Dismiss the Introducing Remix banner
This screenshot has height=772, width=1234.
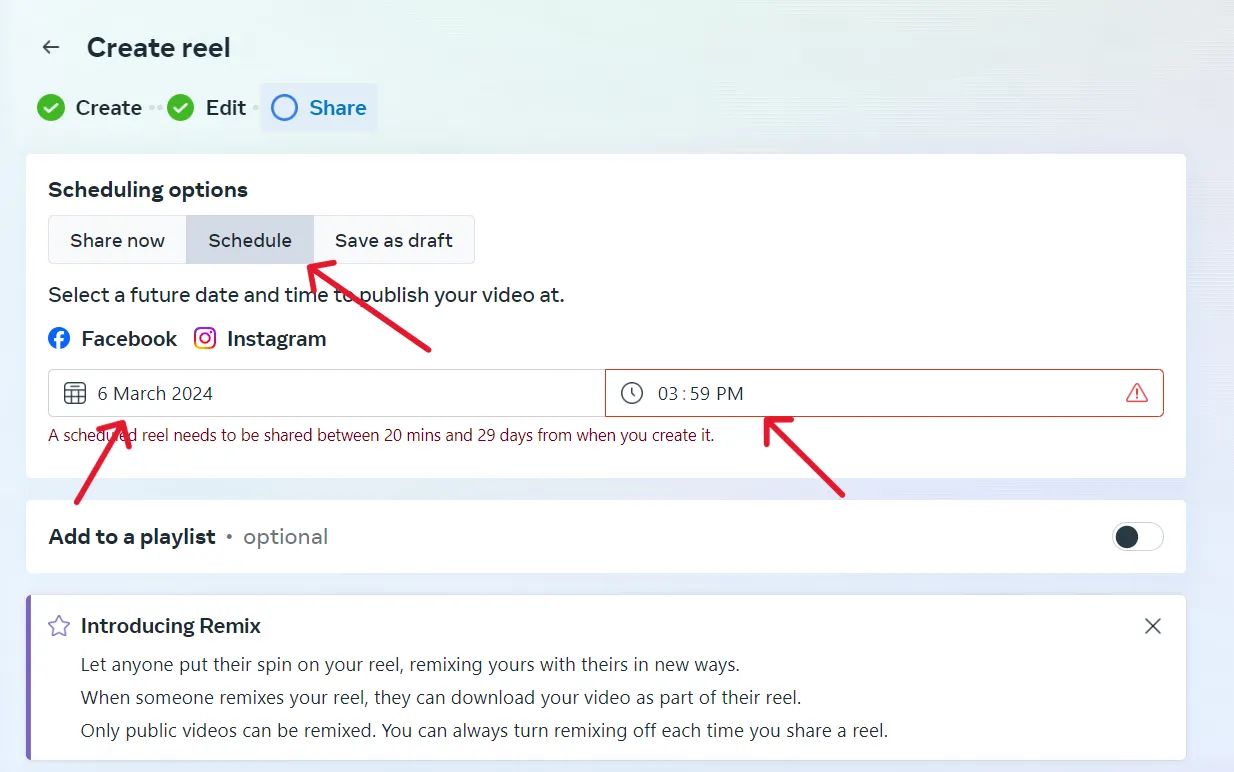click(x=1153, y=626)
